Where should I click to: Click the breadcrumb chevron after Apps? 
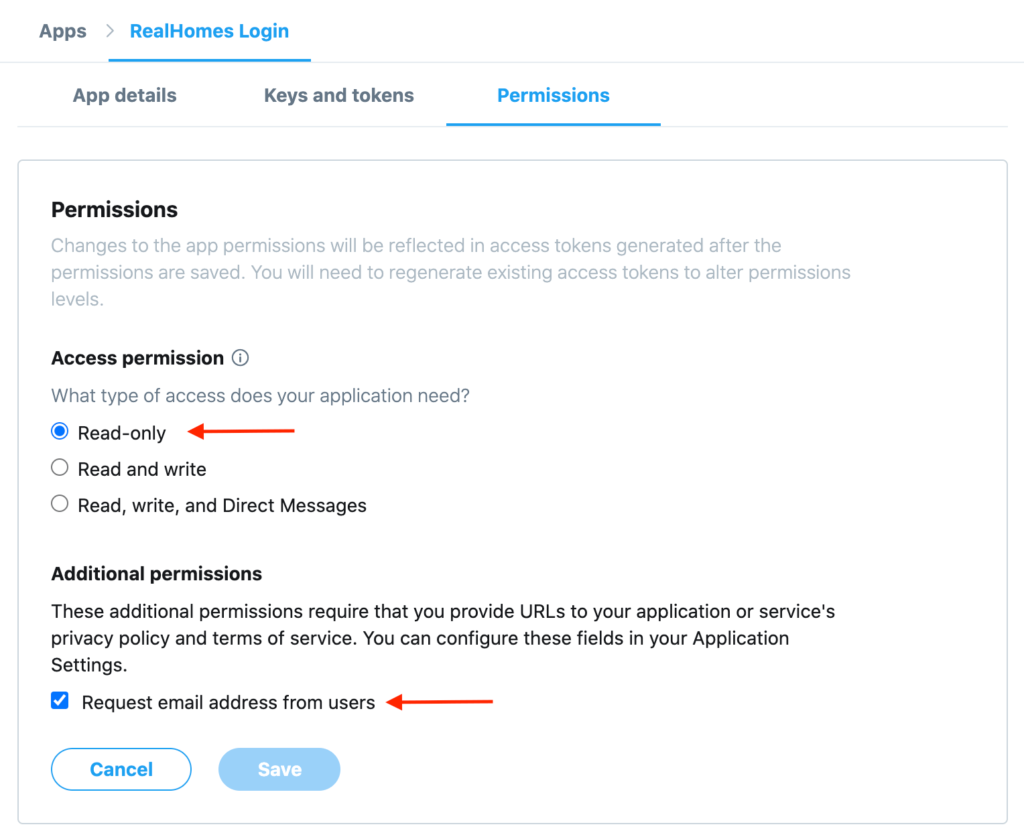click(109, 31)
